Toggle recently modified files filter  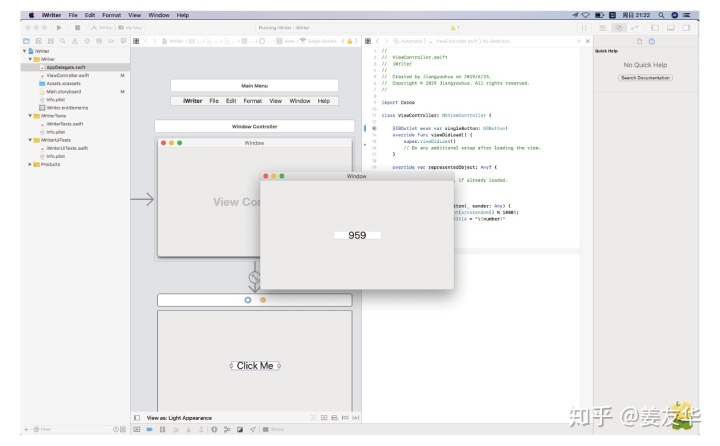tap(116, 429)
